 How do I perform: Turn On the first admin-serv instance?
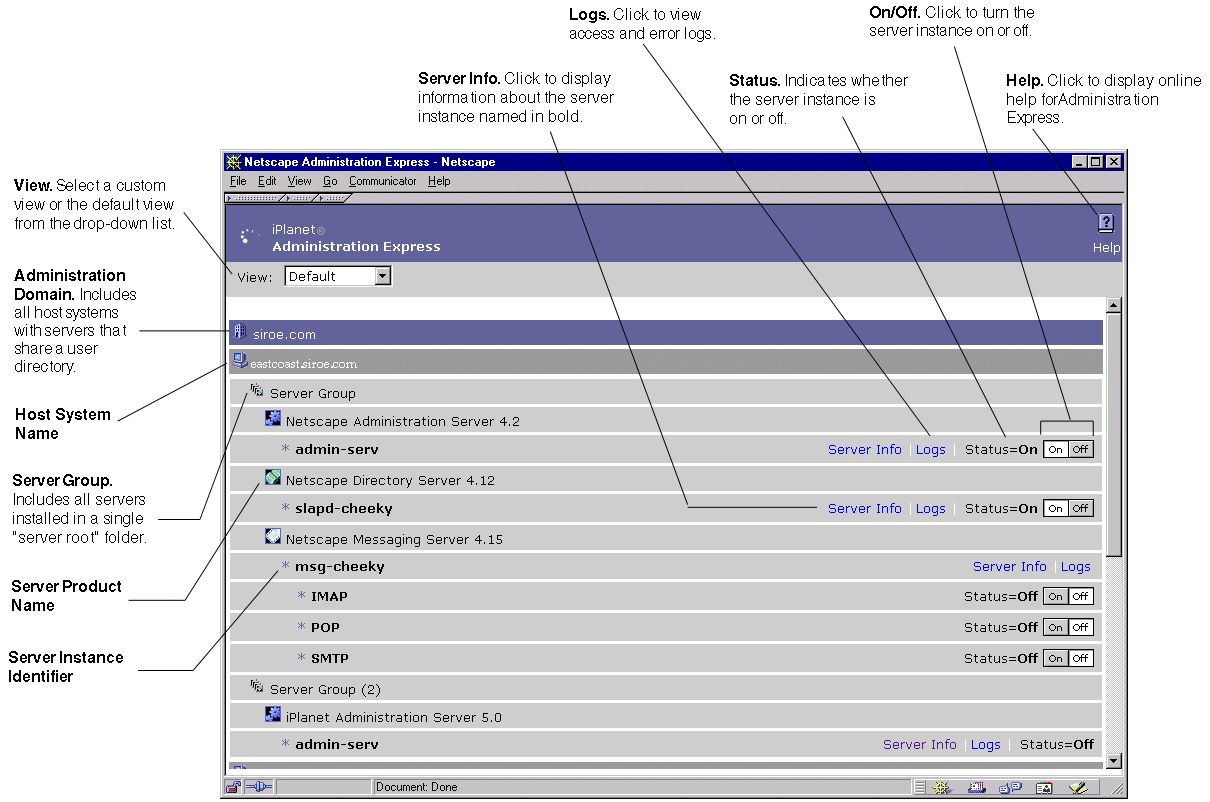pos(1056,450)
